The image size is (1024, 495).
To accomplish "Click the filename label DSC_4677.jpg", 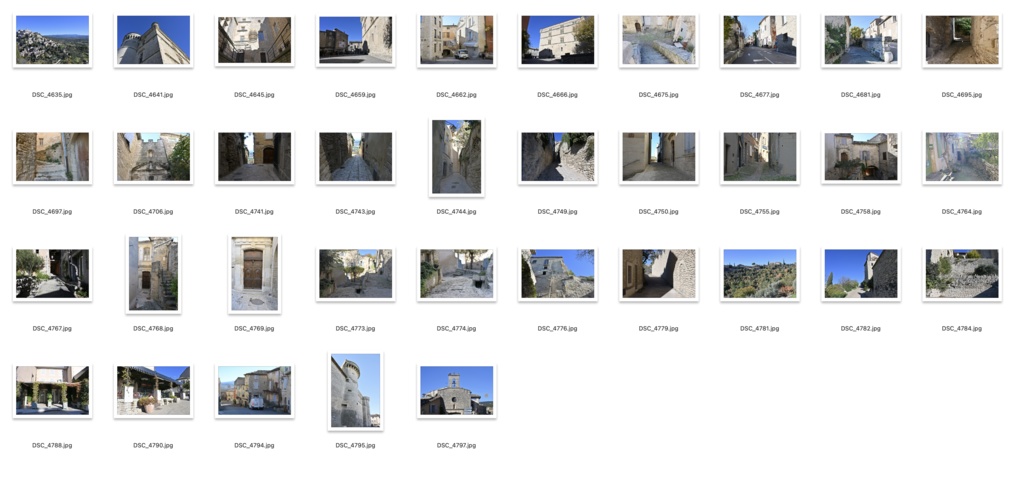I will tap(760, 95).
